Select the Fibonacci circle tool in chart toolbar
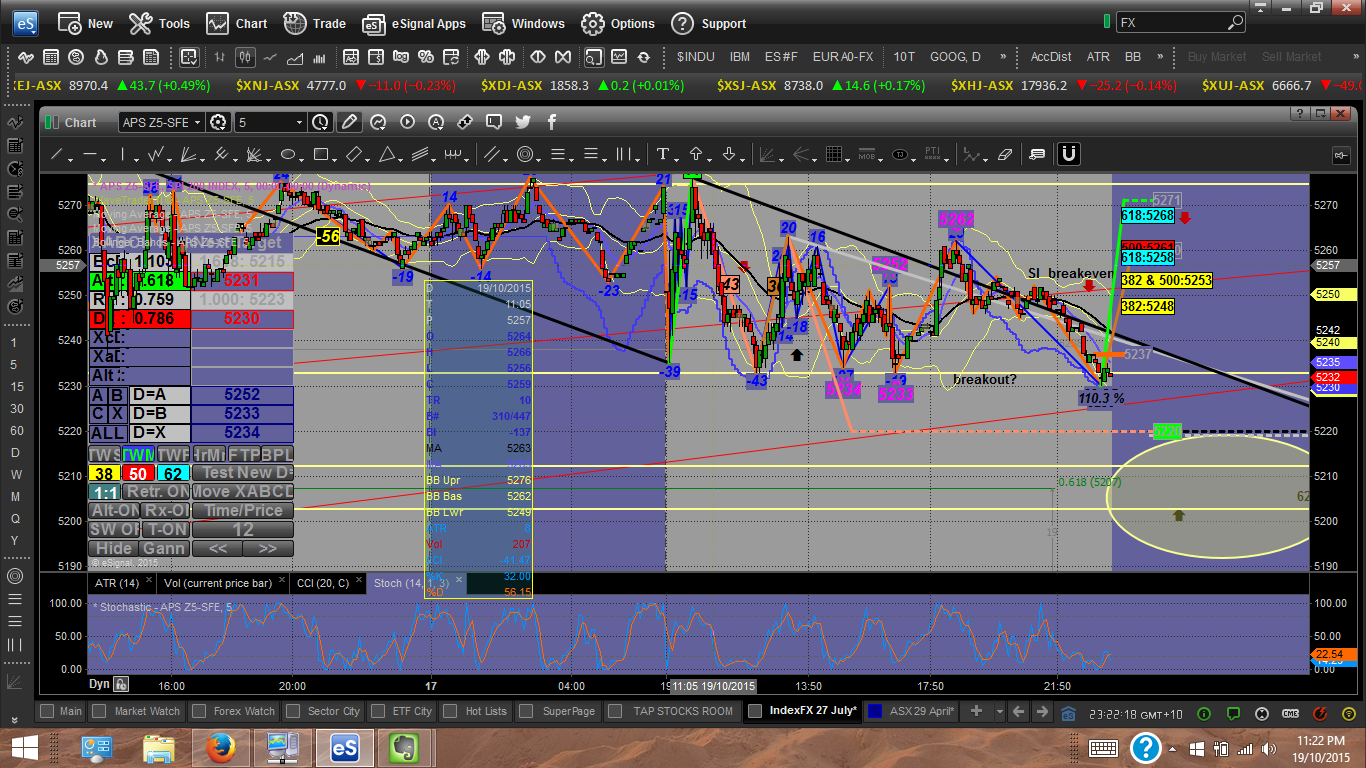Image resolution: width=1366 pixels, height=768 pixels. (526, 155)
